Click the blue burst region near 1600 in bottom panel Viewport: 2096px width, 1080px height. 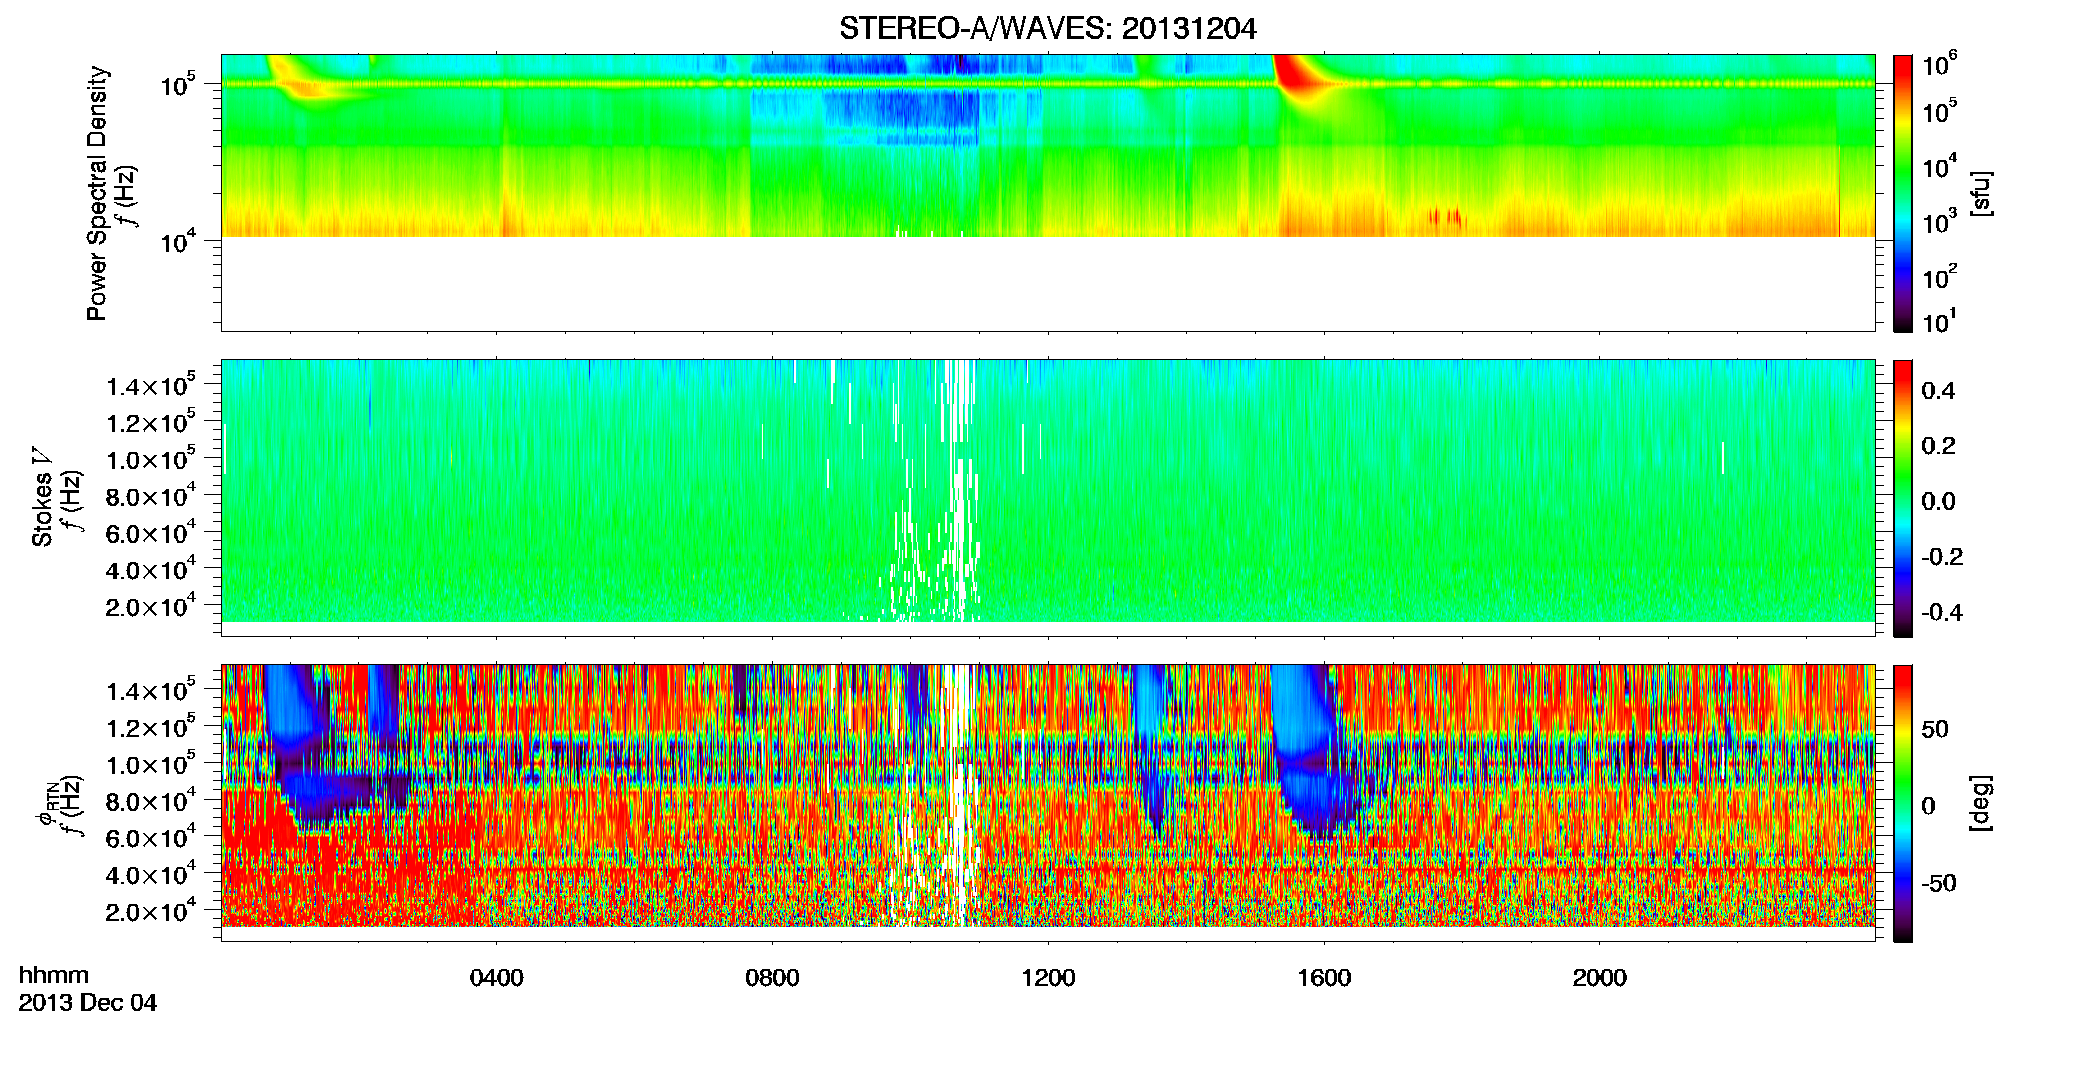click(1312, 752)
